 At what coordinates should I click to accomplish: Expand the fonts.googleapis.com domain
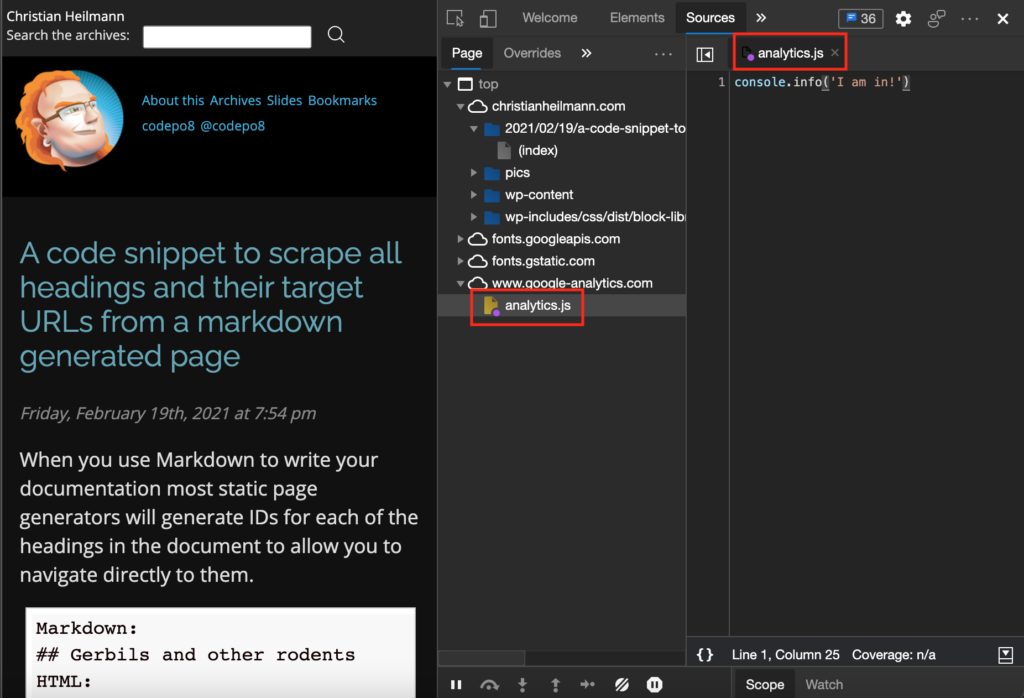461,239
